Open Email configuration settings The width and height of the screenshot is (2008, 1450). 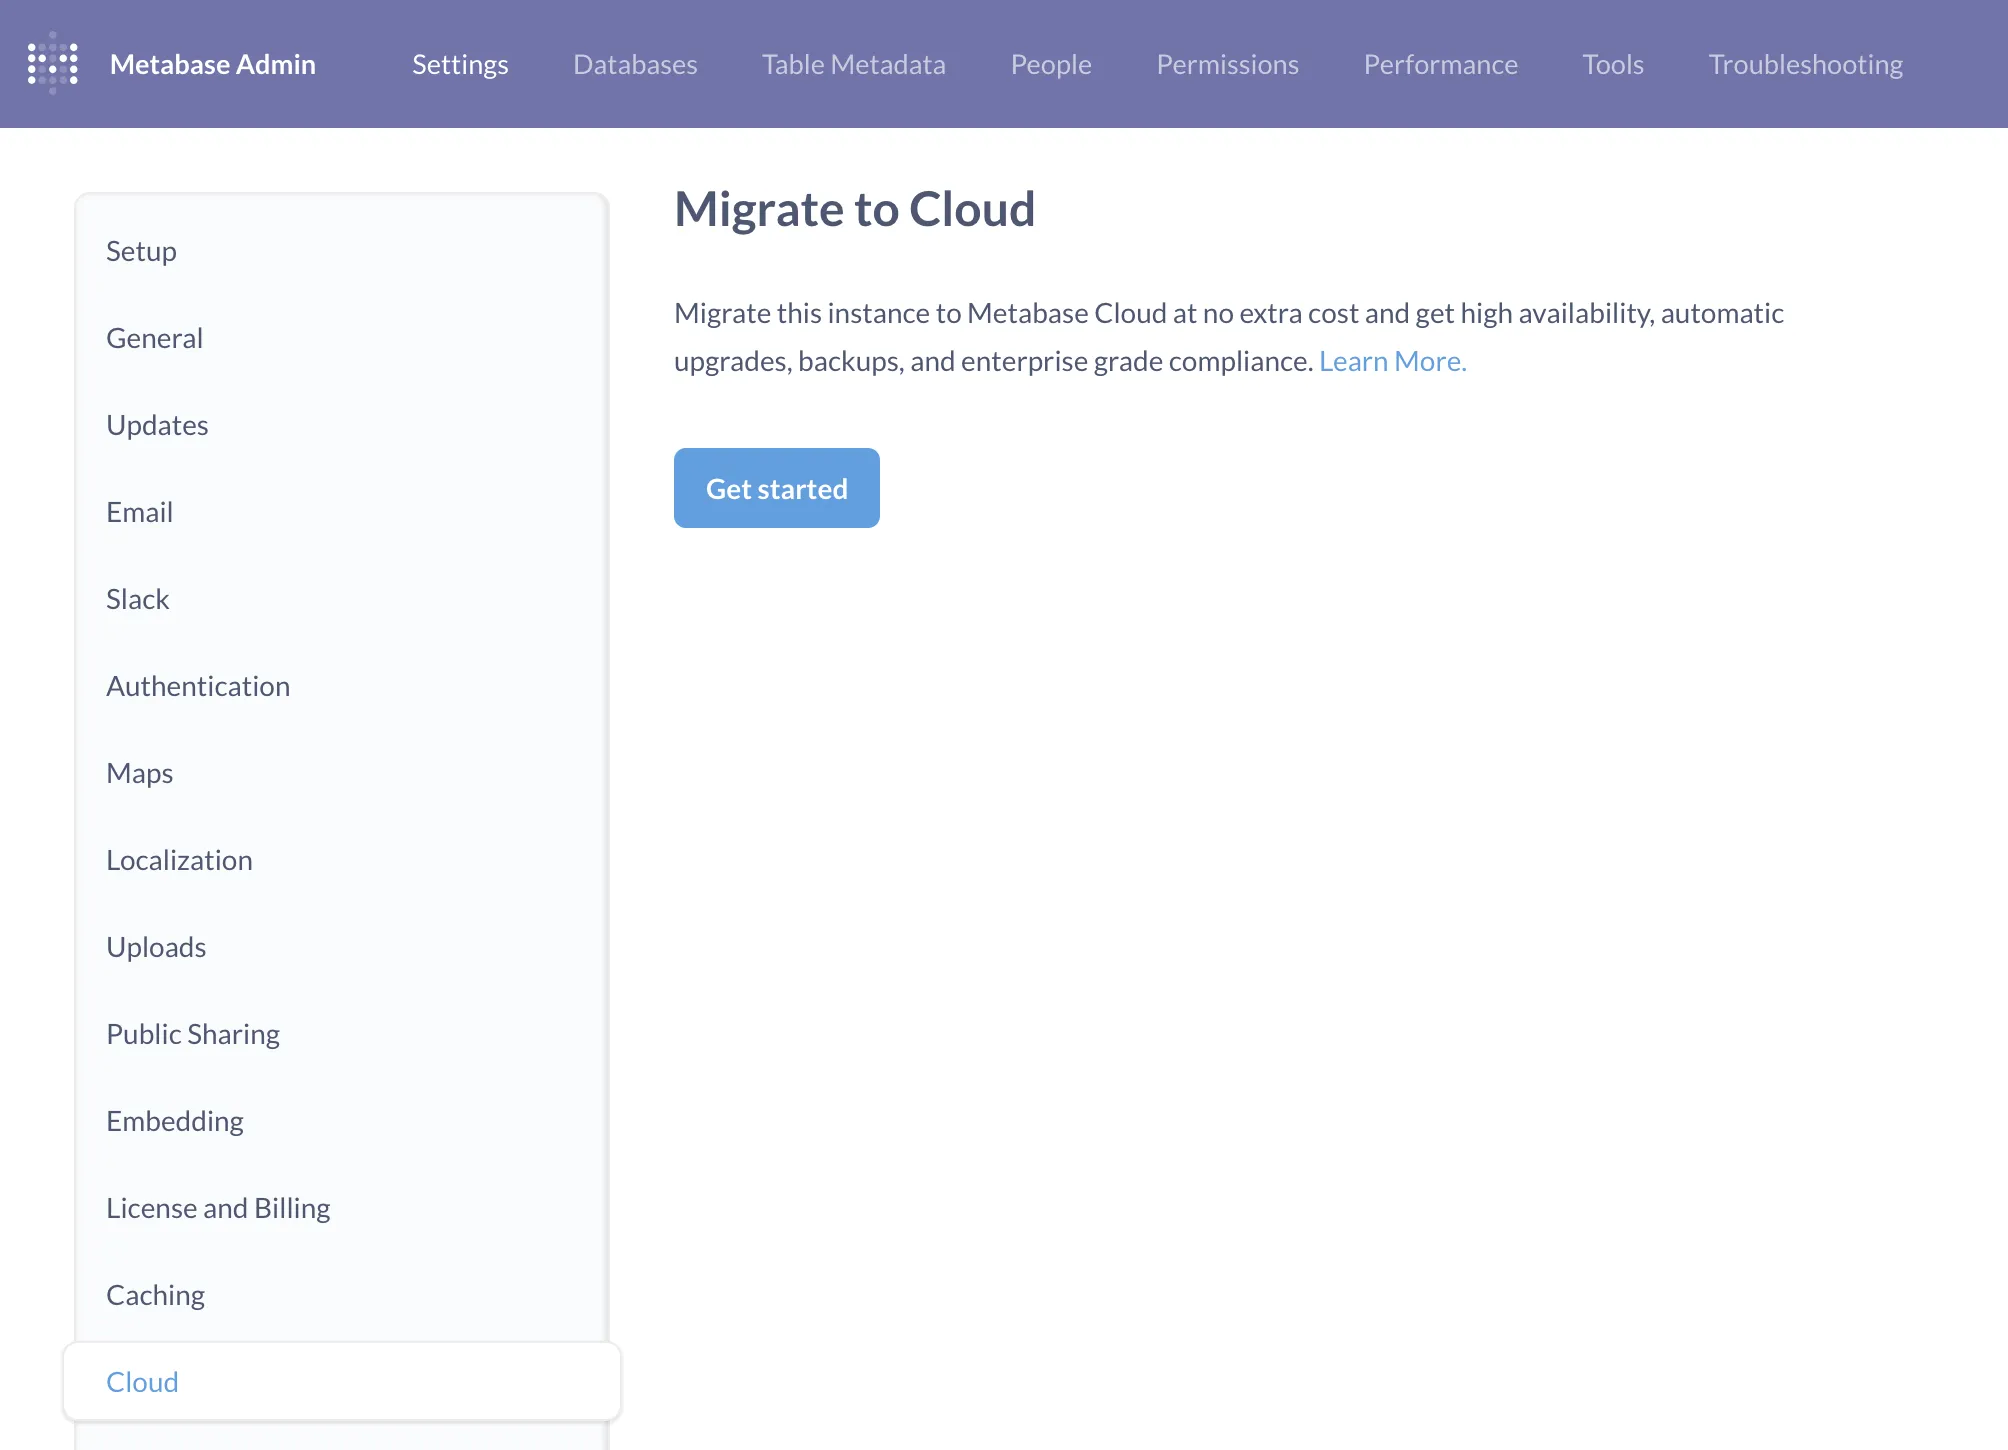point(139,512)
